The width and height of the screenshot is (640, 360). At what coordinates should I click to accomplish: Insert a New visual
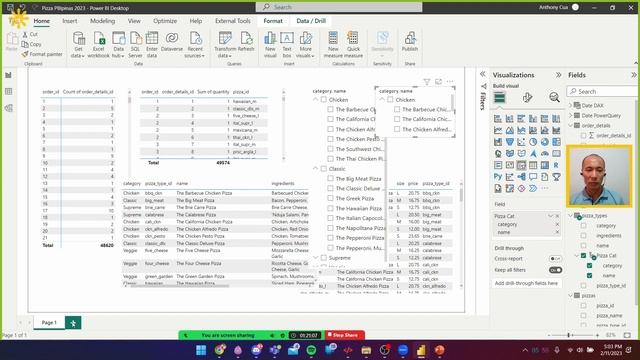[270, 45]
